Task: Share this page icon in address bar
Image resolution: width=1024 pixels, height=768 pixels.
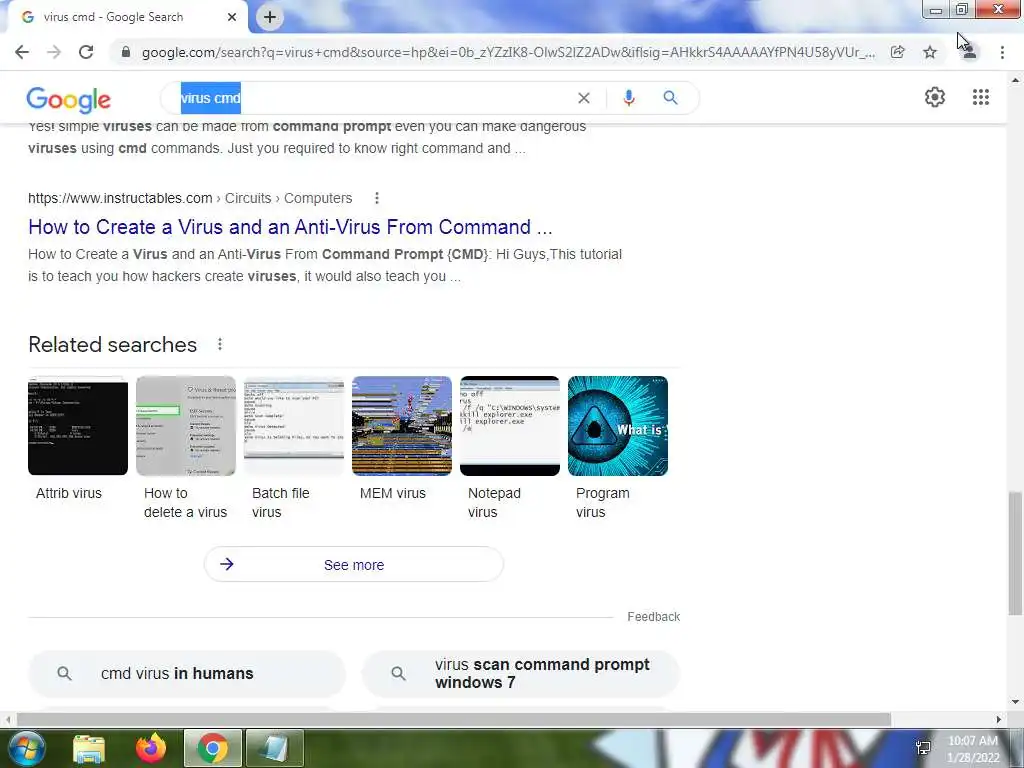Action: 898,52
